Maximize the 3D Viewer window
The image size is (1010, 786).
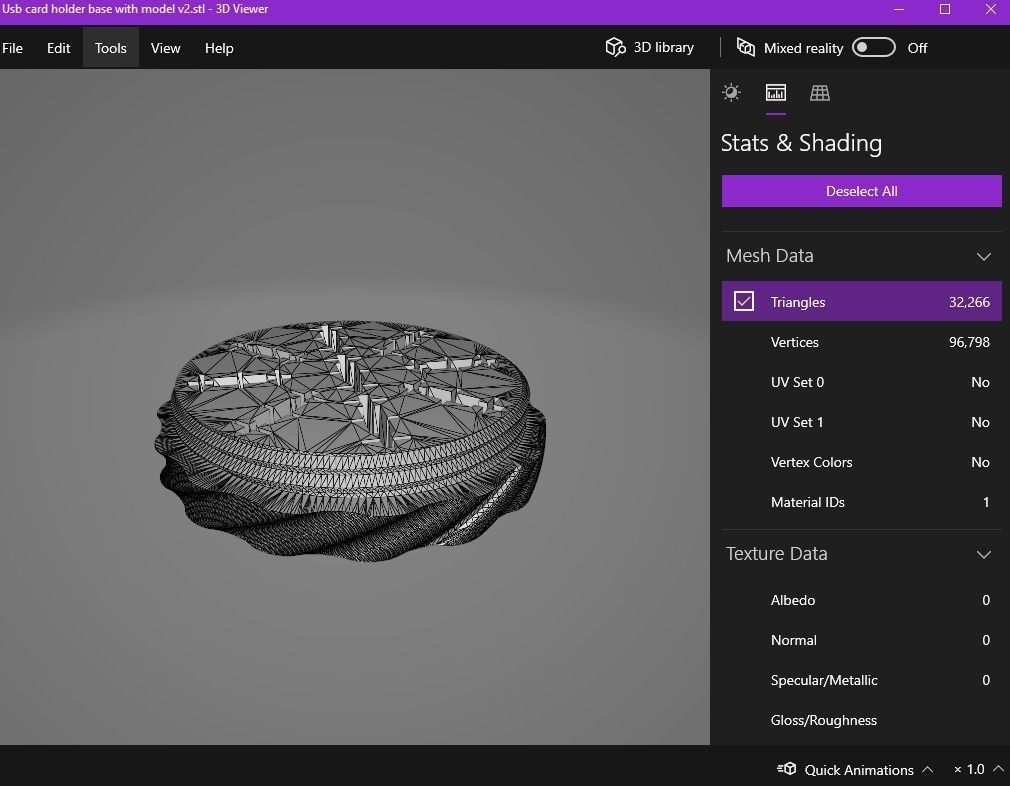[945, 10]
